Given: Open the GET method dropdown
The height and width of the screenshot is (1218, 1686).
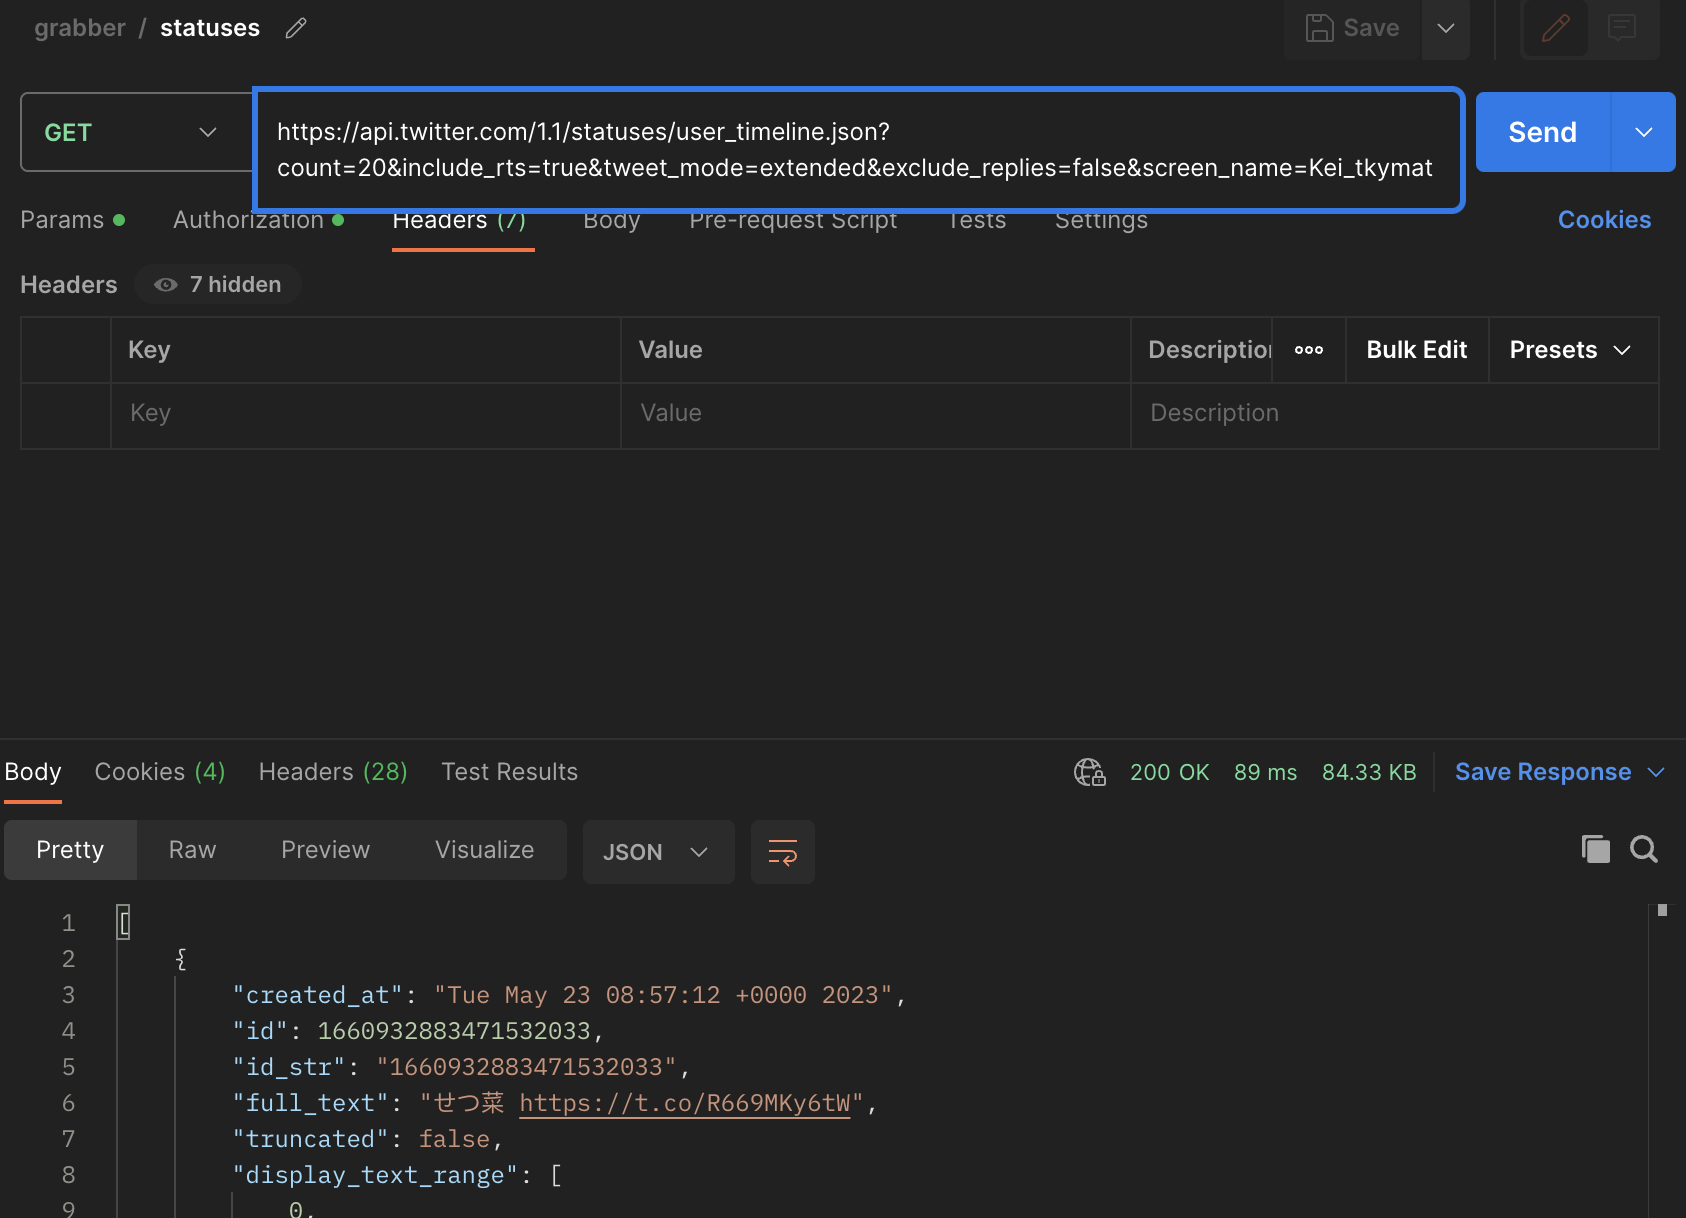Looking at the screenshot, I should (137, 132).
